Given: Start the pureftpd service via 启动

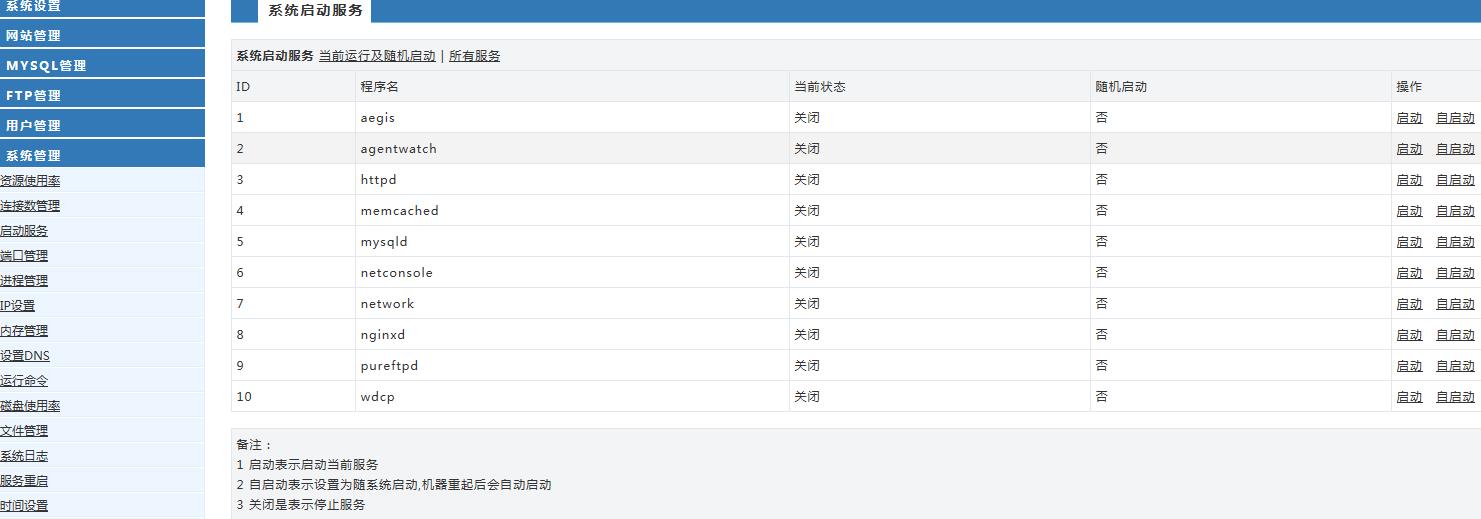Looking at the screenshot, I should click(1409, 366).
